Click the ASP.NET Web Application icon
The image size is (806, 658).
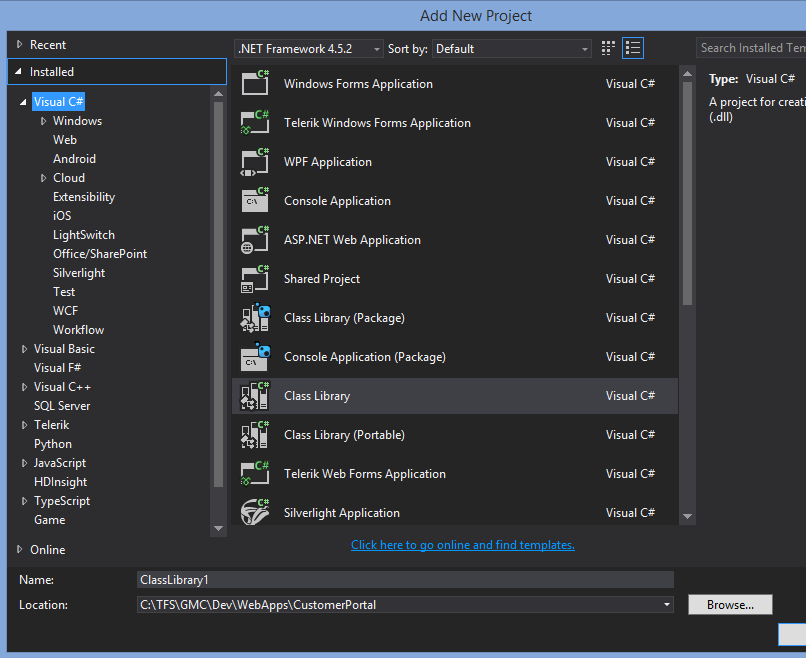255,240
